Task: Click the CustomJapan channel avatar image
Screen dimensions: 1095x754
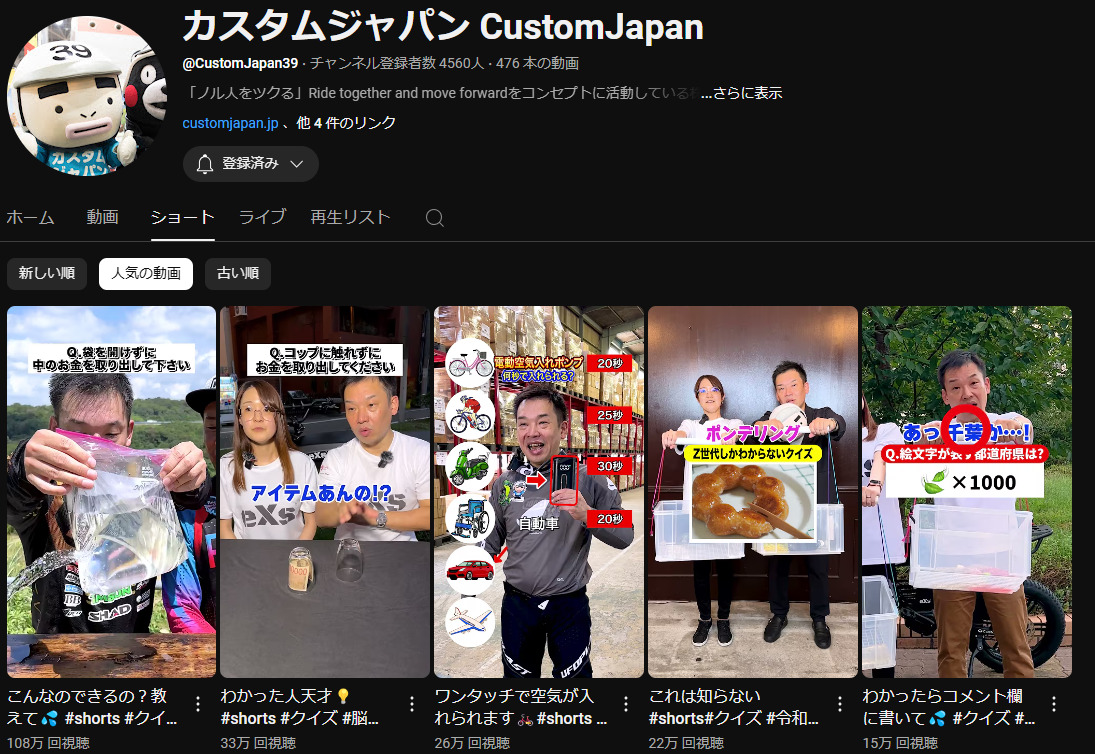Action: click(86, 96)
